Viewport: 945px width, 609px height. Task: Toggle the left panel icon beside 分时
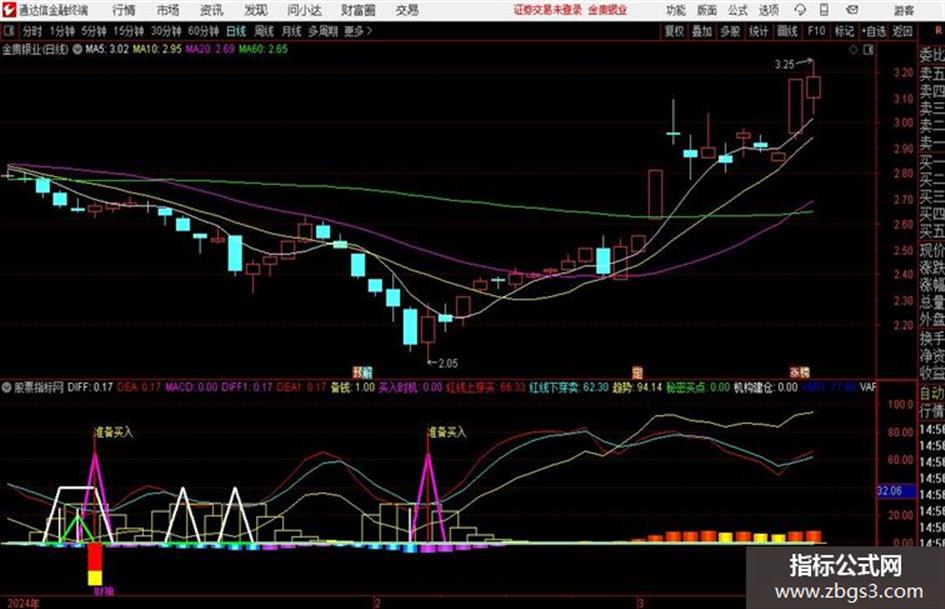[9, 31]
